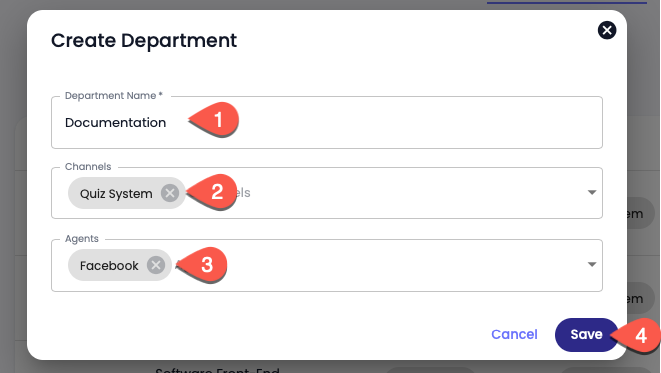This screenshot has height=373, width=661.
Task: Select the Agents field label
Action: coord(82,239)
